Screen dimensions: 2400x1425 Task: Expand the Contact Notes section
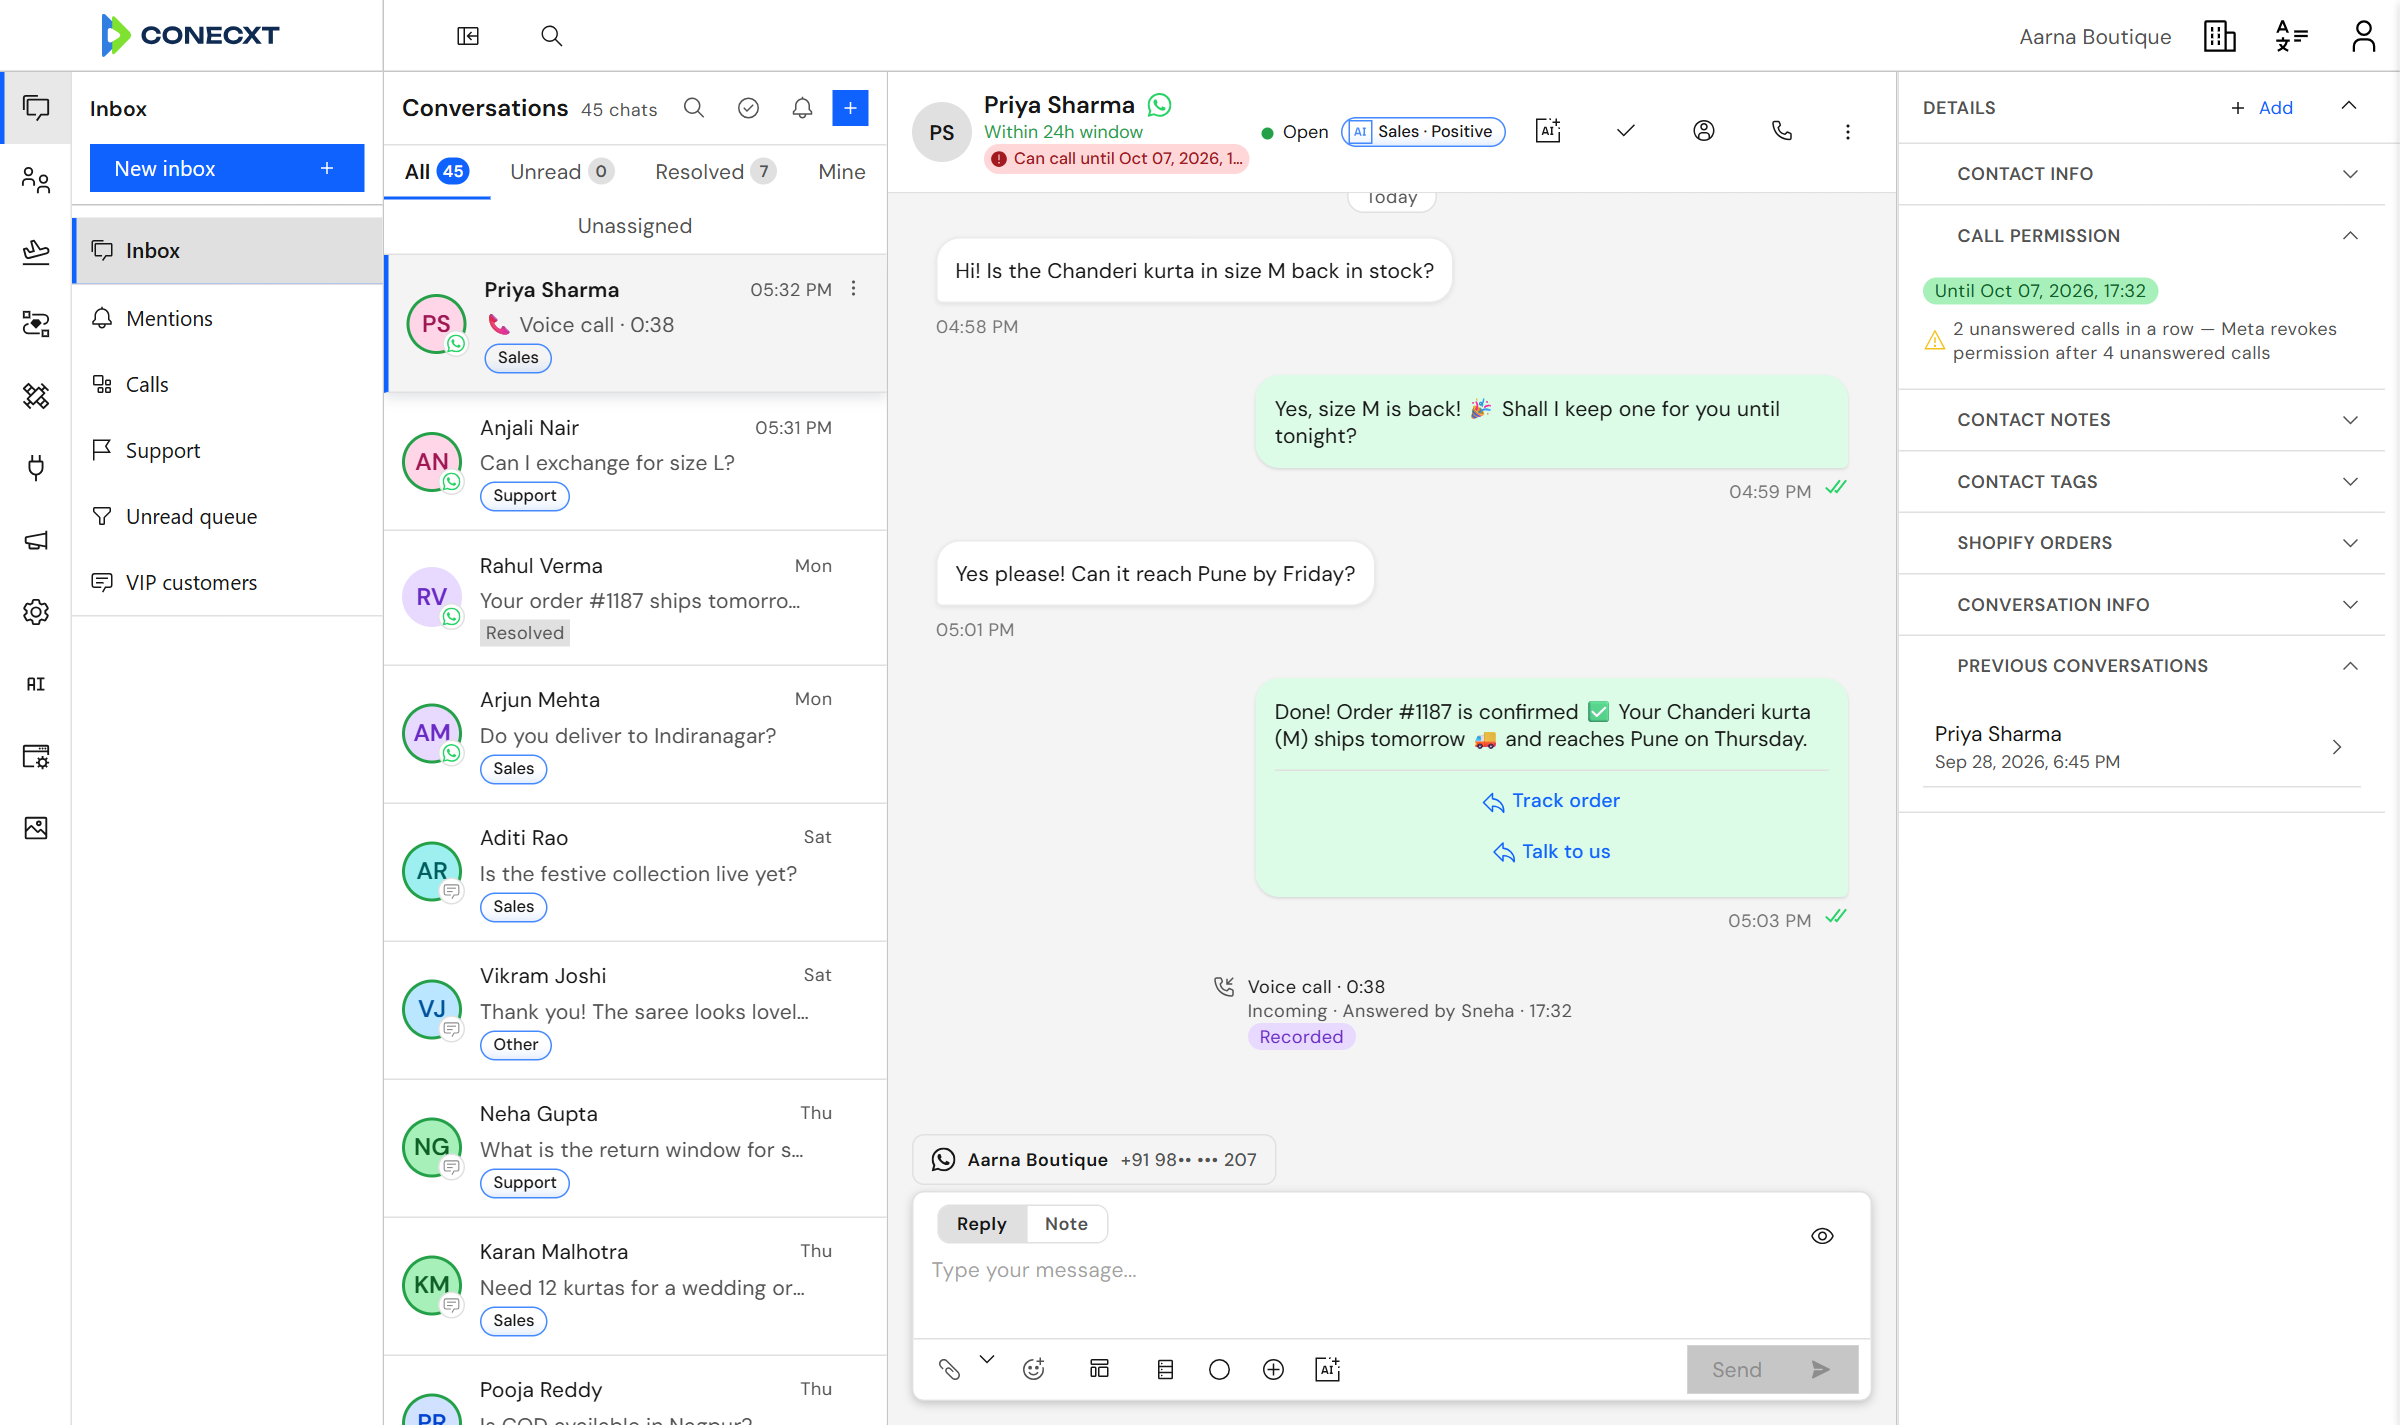point(2141,420)
